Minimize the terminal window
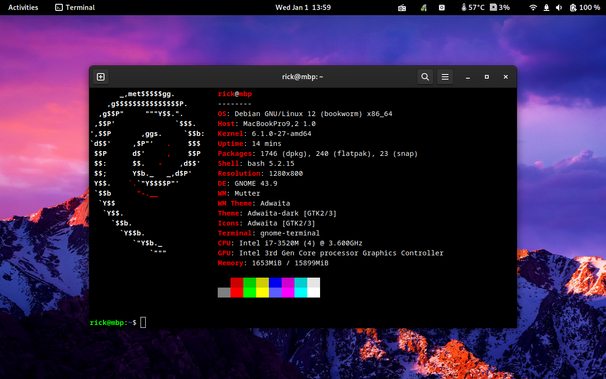The image size is (606, 379). click(468, 77)
